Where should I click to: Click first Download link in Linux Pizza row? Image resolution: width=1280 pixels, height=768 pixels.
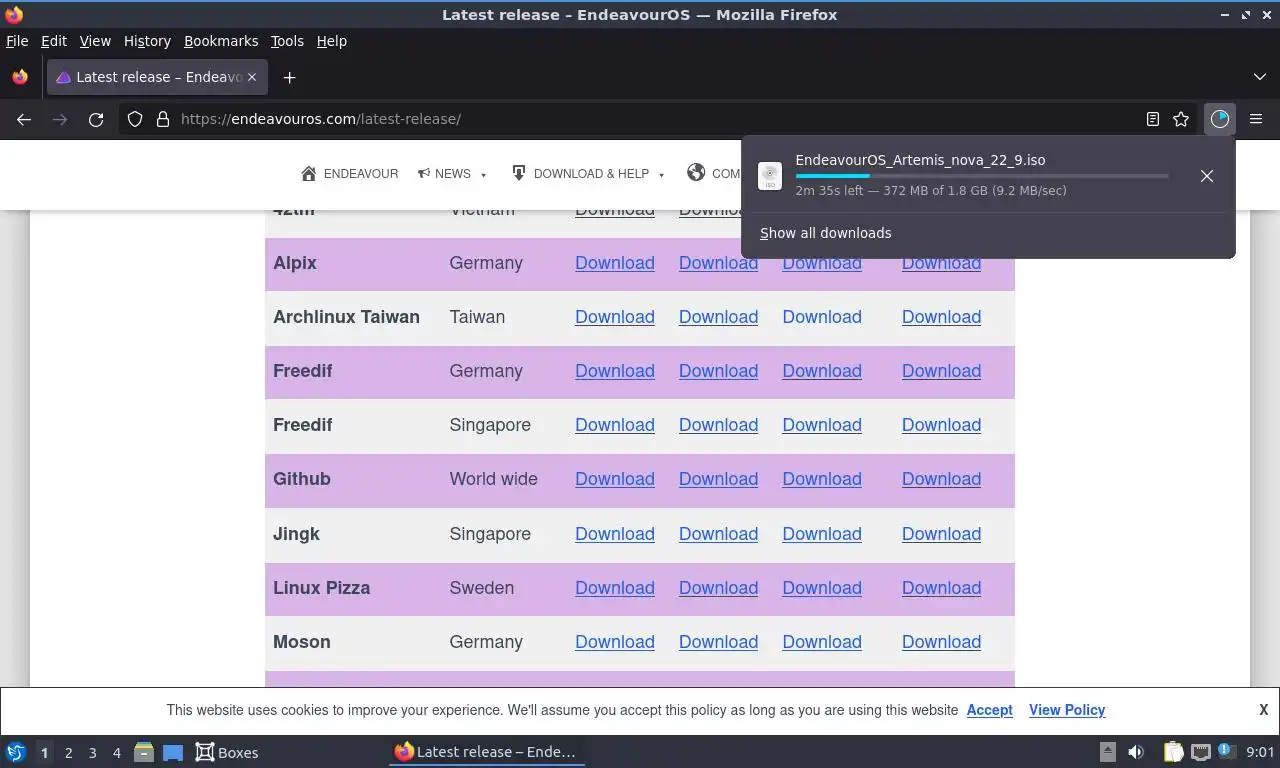[614, 588]
